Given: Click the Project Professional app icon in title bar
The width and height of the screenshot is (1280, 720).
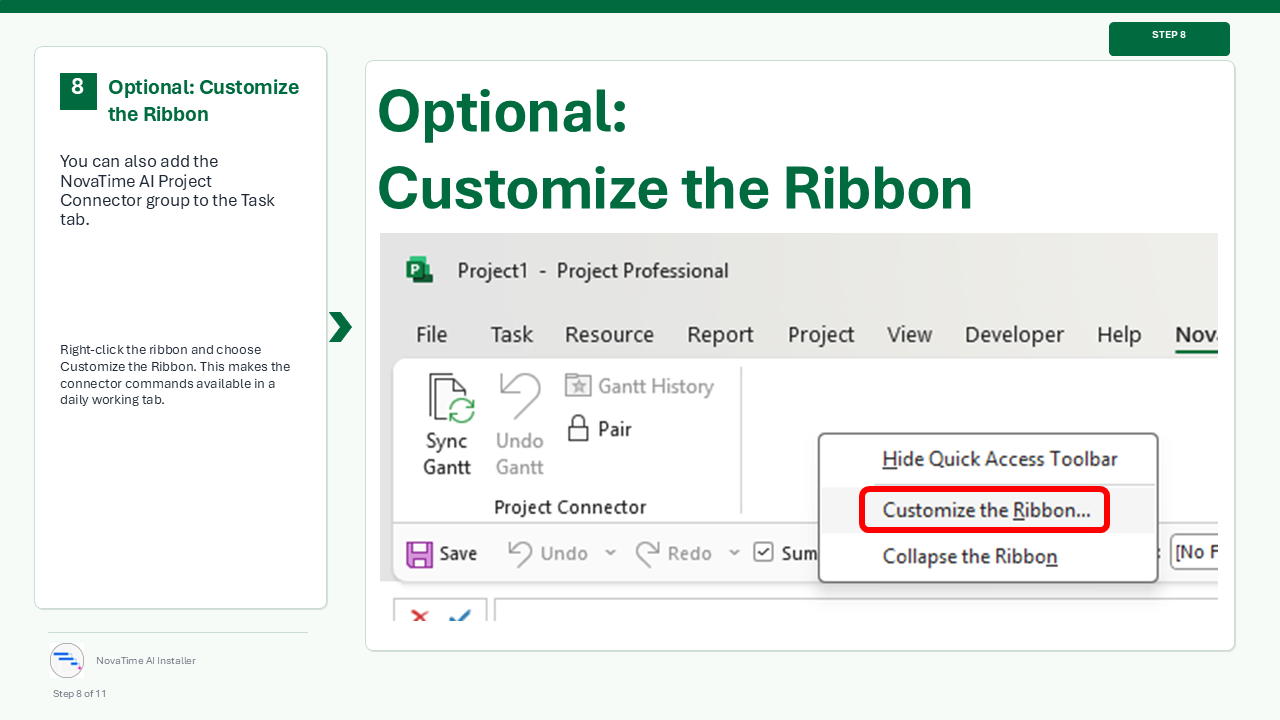Looking at the screenshot, I should (x=419, y=270).
